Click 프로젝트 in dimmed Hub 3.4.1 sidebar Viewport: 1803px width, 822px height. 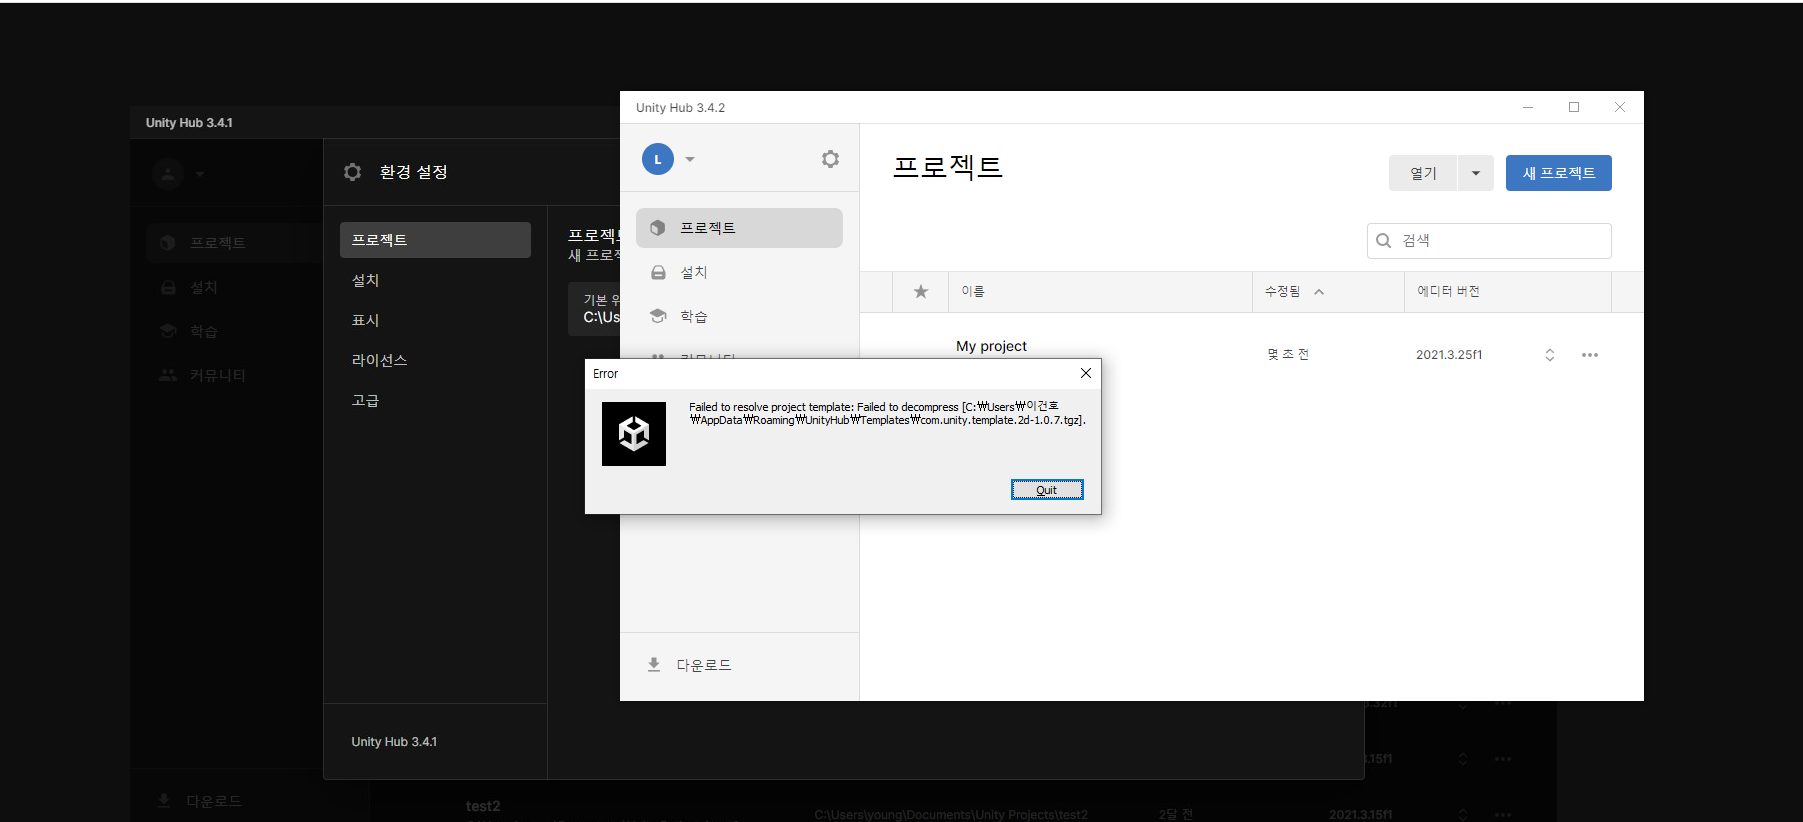click(x=218, y=243)
